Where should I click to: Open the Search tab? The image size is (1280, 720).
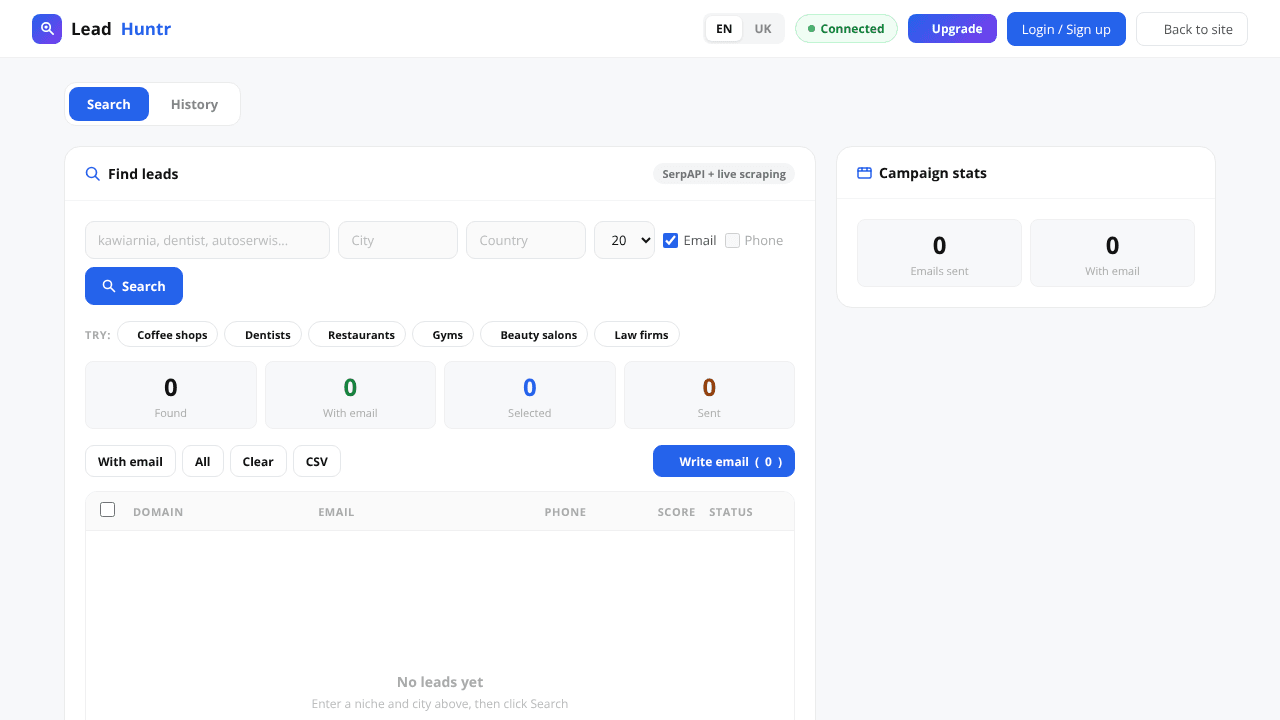[109, 104]
